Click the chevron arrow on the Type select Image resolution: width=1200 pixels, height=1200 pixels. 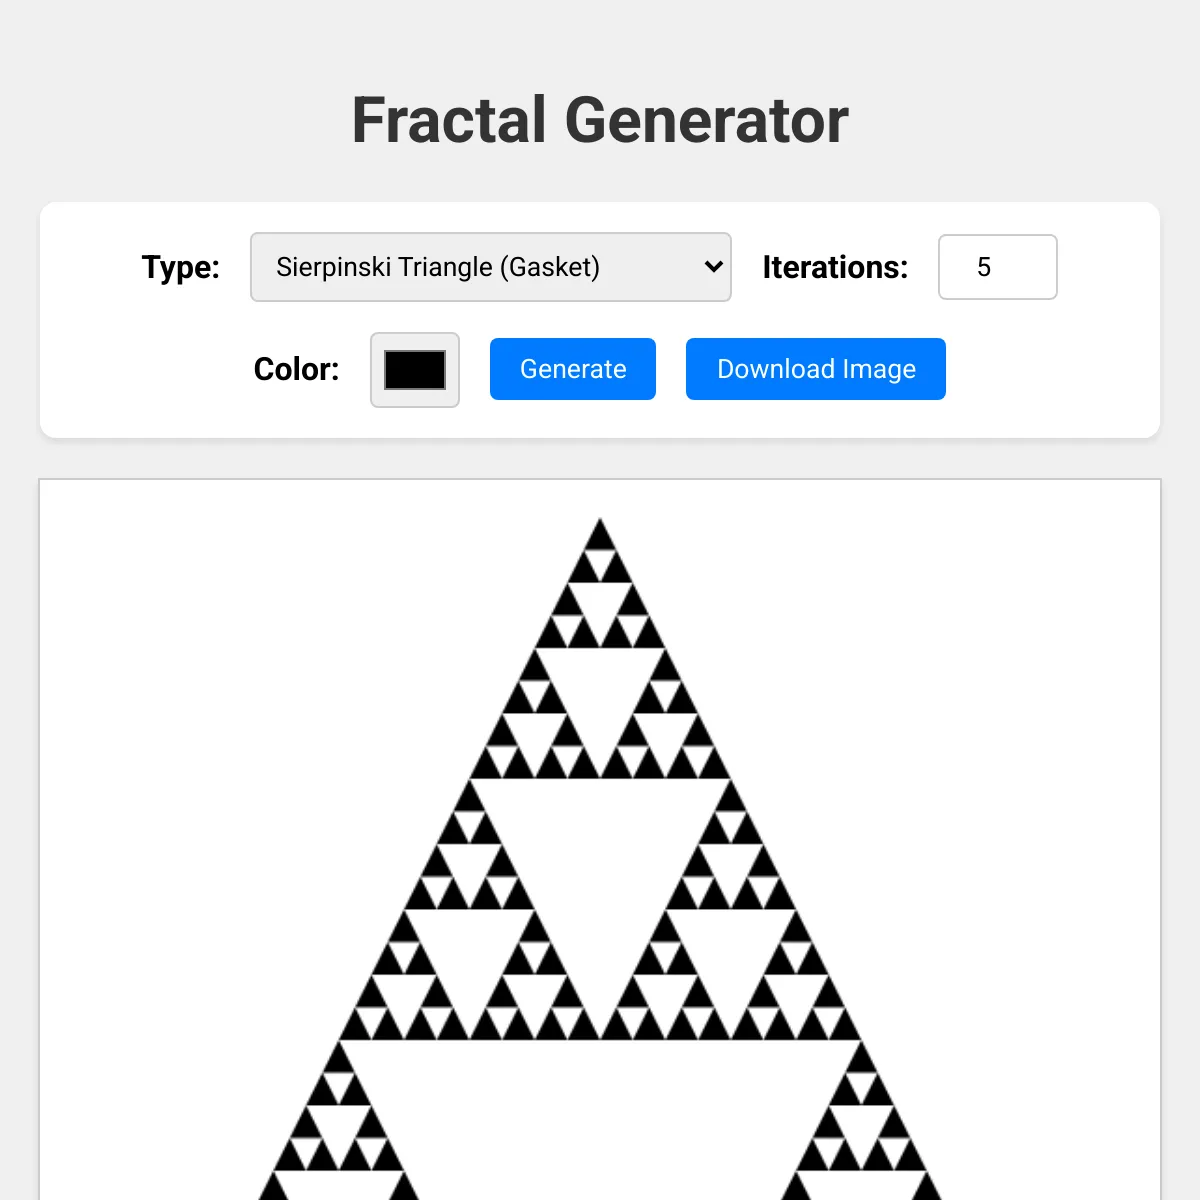(713, 267)
